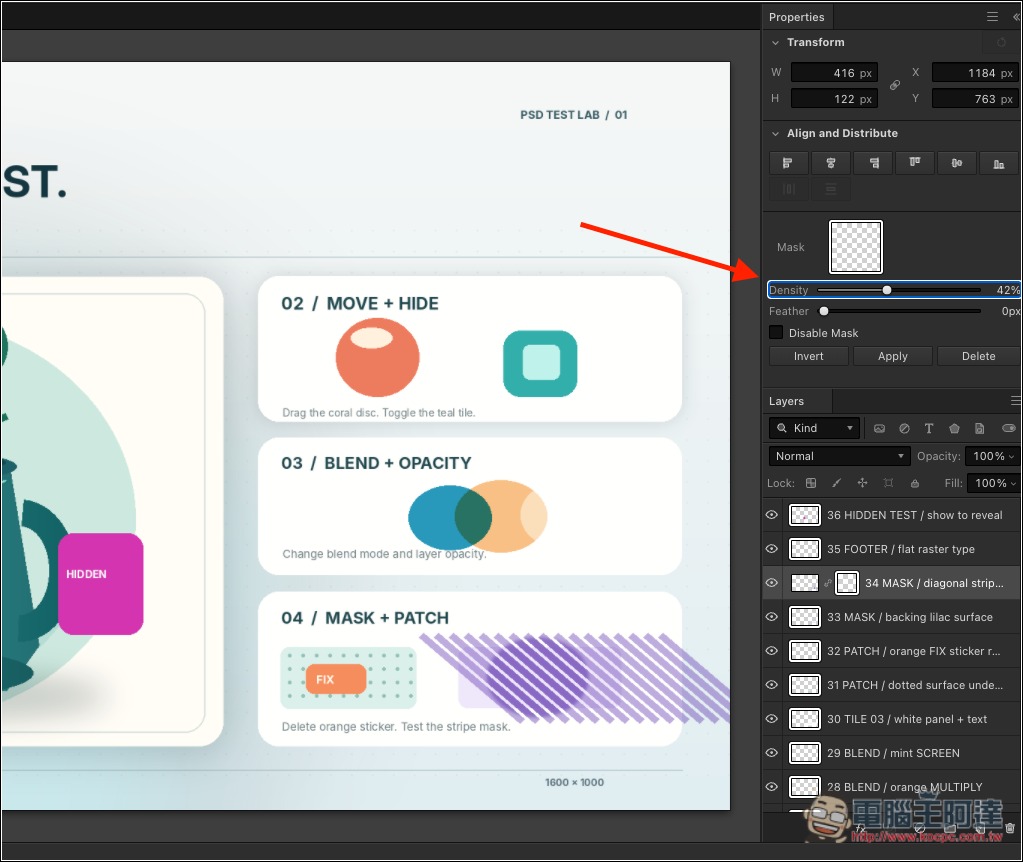Lock transparent pixels icon
This screenshot has height=862, width=1023.
811,483
